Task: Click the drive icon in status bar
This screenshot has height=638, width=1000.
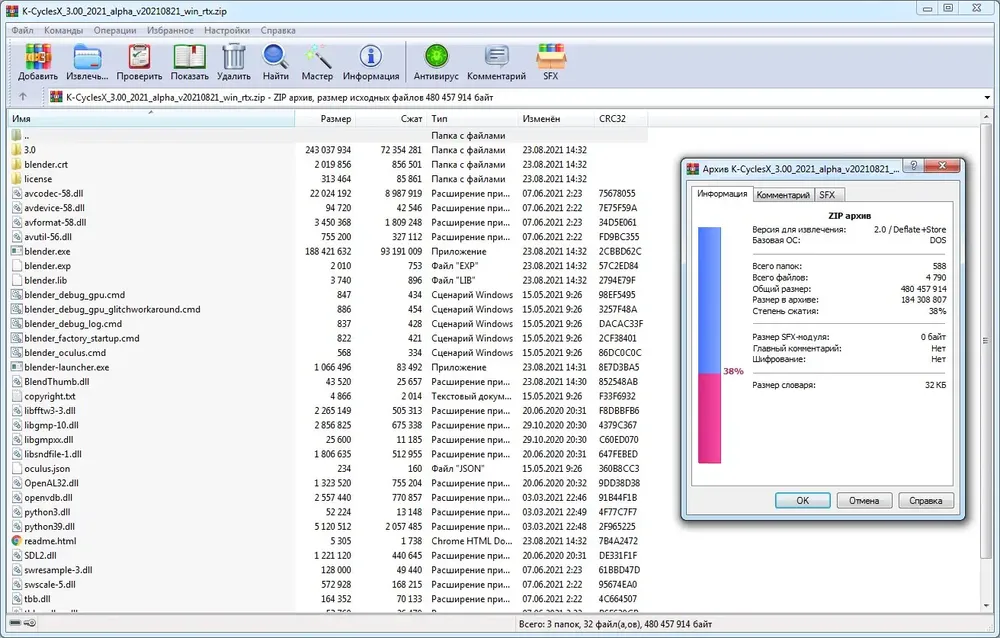Action: (15, 623)
